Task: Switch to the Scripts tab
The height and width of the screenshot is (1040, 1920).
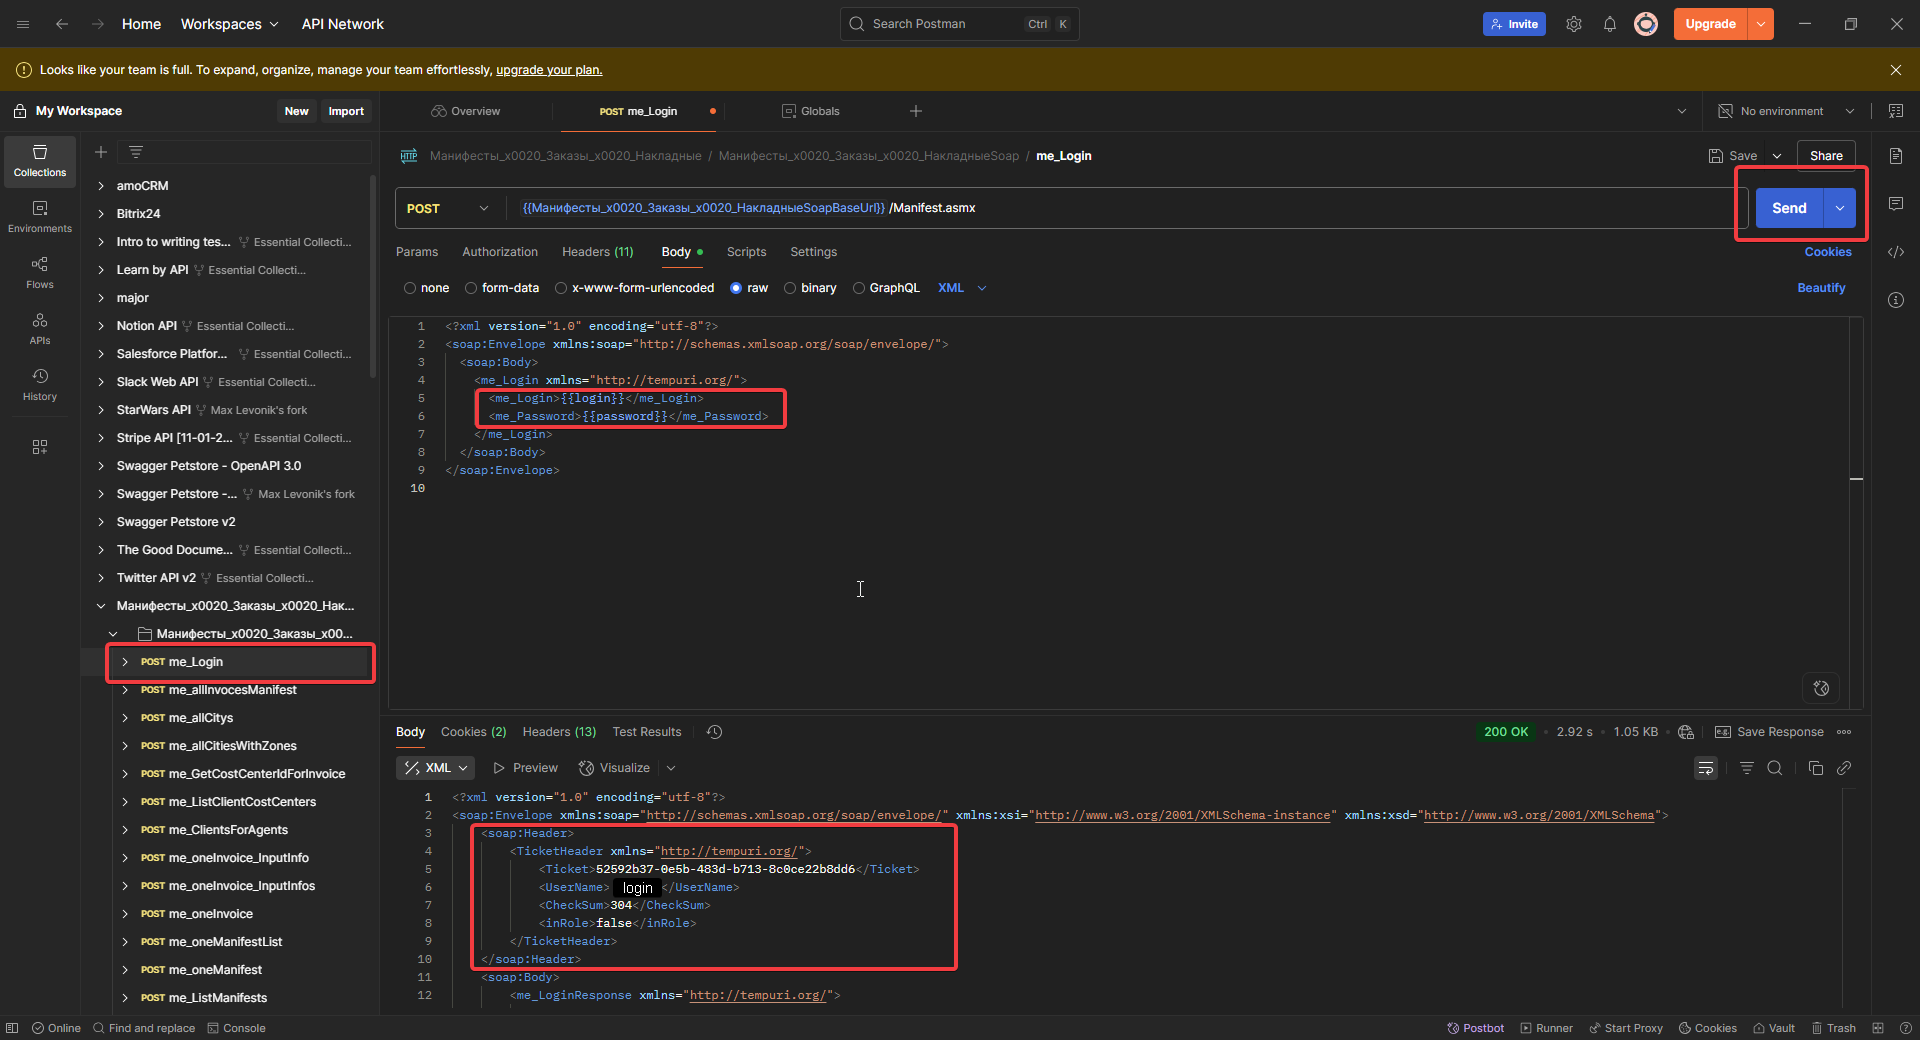Action: 746,252
